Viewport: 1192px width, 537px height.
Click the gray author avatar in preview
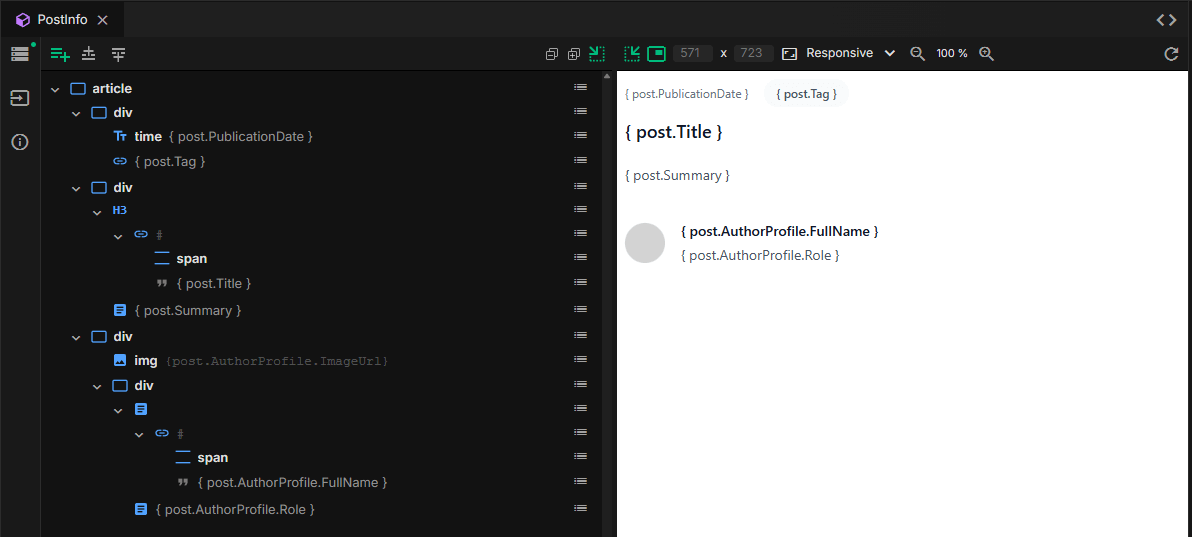click(x=645, y=243)
